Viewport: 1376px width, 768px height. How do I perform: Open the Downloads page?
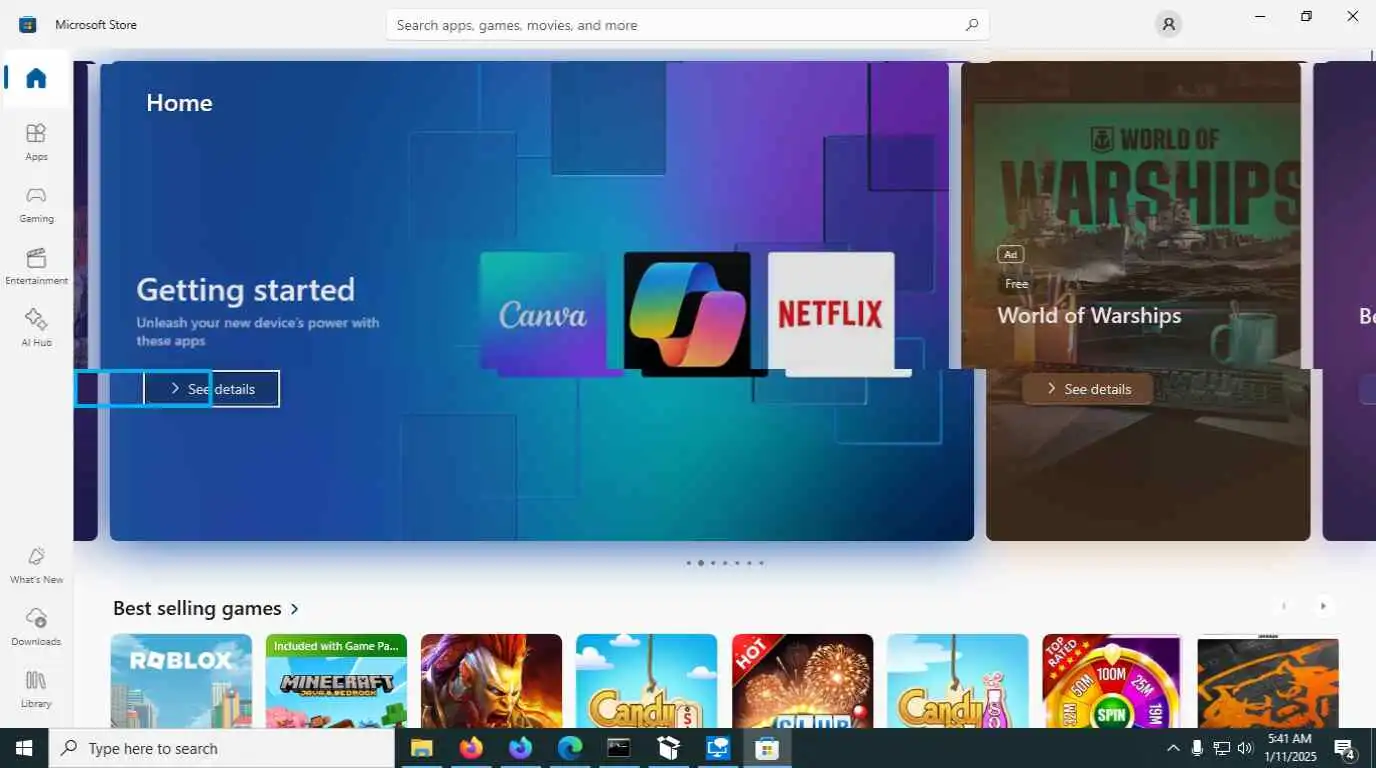click(x=36, y=627)
